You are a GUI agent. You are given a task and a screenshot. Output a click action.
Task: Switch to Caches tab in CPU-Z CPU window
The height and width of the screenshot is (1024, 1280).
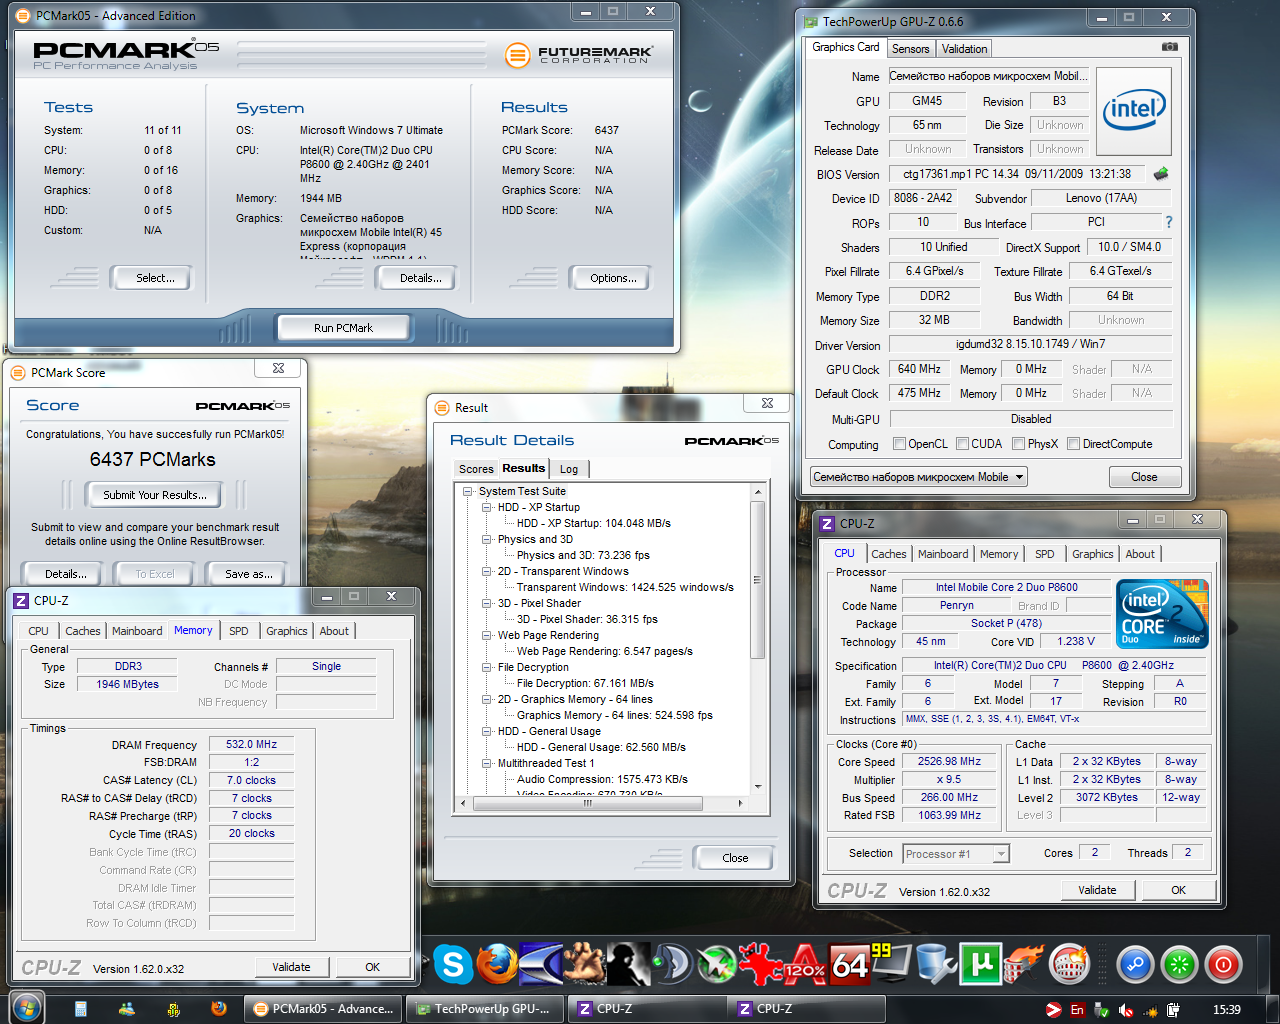[x=888, y=554]
